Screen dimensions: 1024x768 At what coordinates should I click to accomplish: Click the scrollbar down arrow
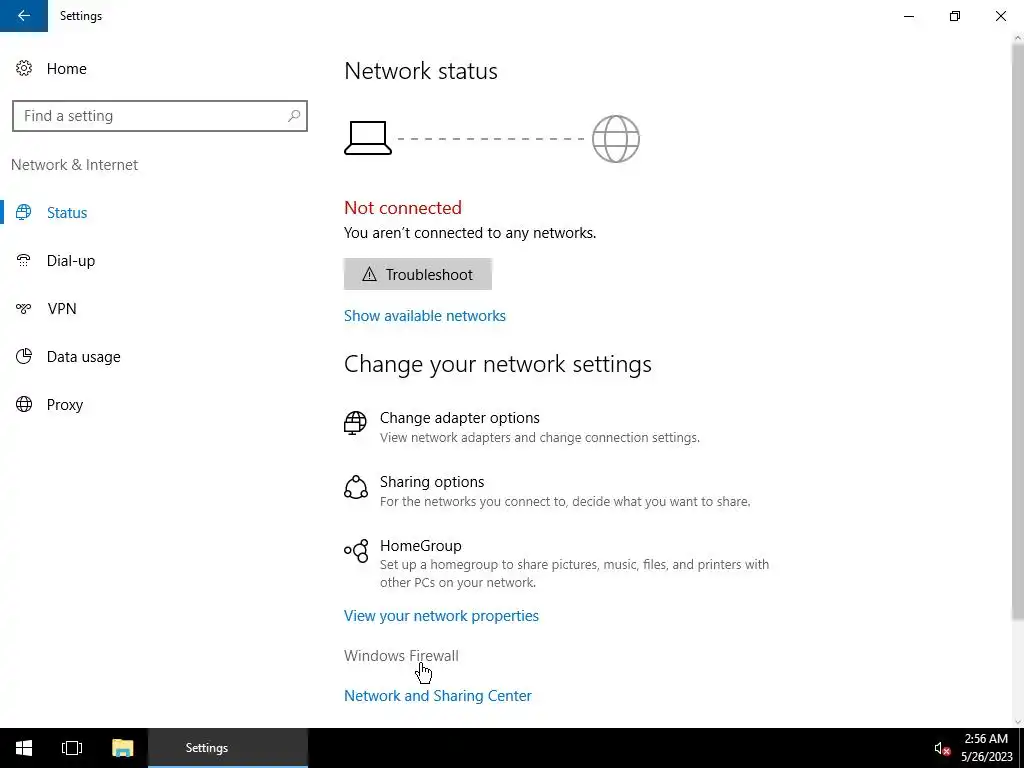tap(1017, 722)
